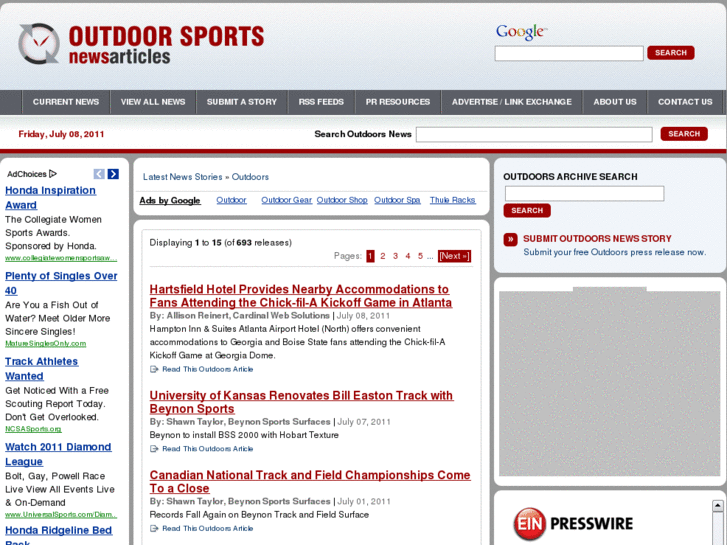Open About Us navigation item
This screenshot has width=727, height=545.
point(615,102)
